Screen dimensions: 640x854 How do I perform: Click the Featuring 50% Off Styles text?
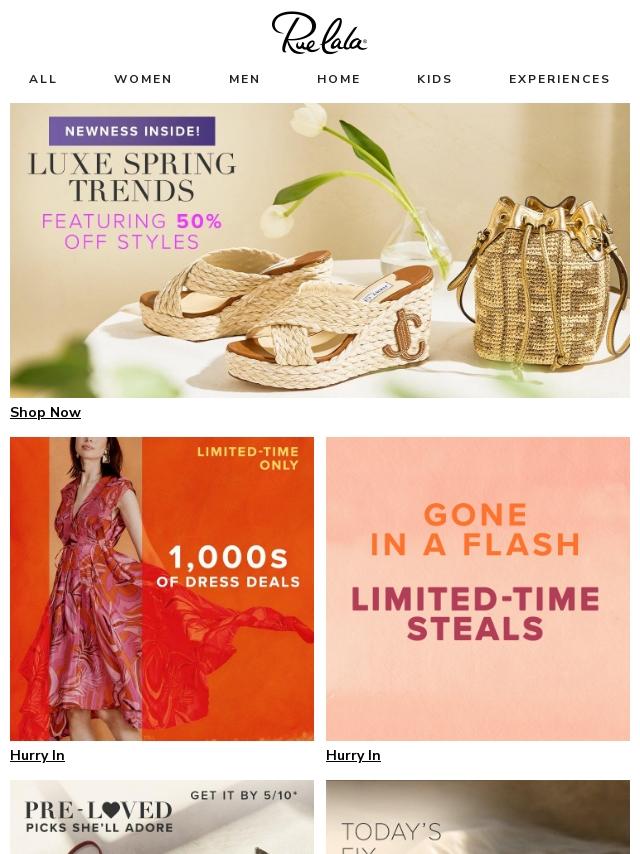[132, 231]
